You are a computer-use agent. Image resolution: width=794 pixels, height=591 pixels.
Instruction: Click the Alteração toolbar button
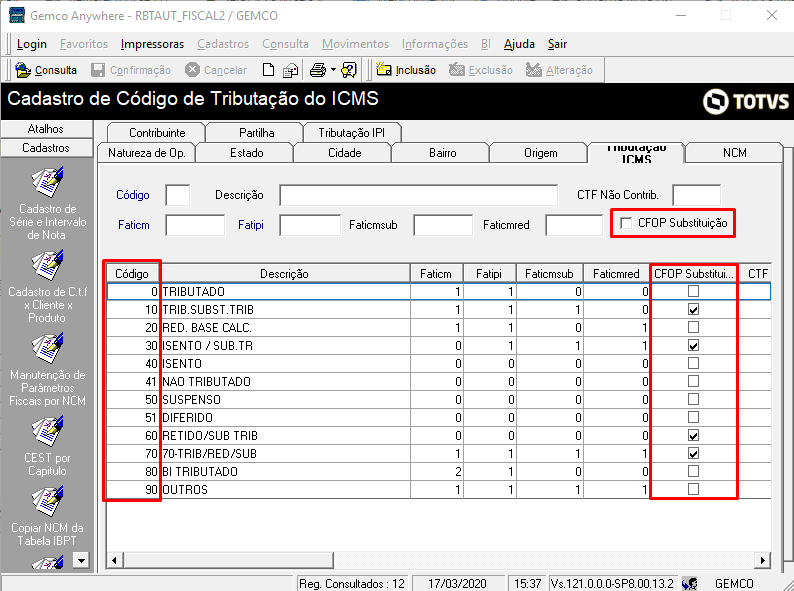point(559,70)
